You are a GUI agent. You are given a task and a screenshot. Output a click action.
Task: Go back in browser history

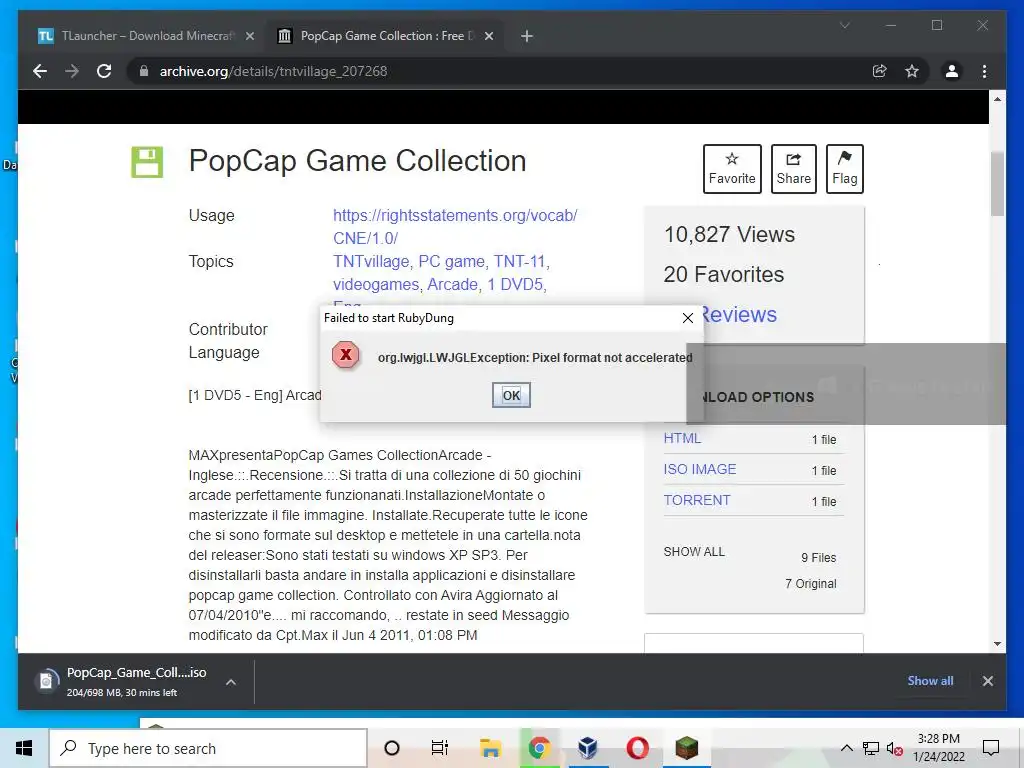40,71
